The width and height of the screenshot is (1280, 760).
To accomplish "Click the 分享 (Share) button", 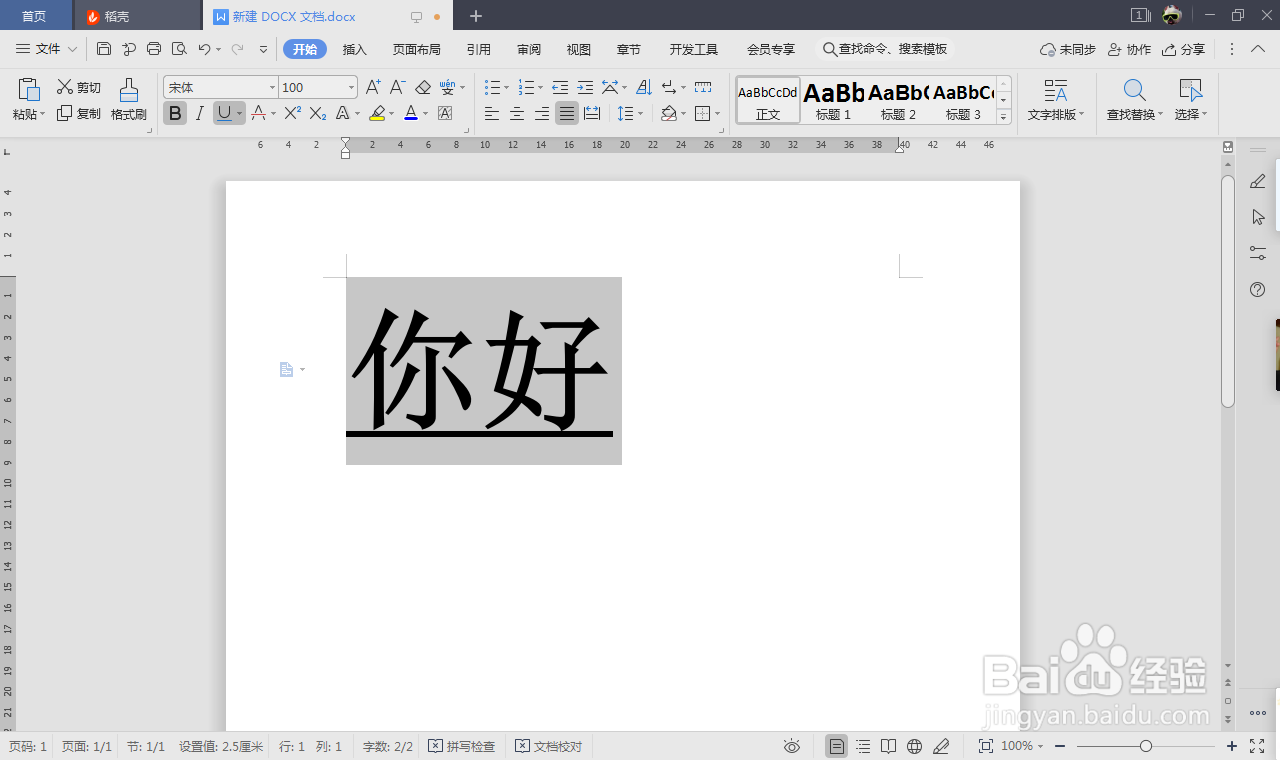I will 1184,49.
